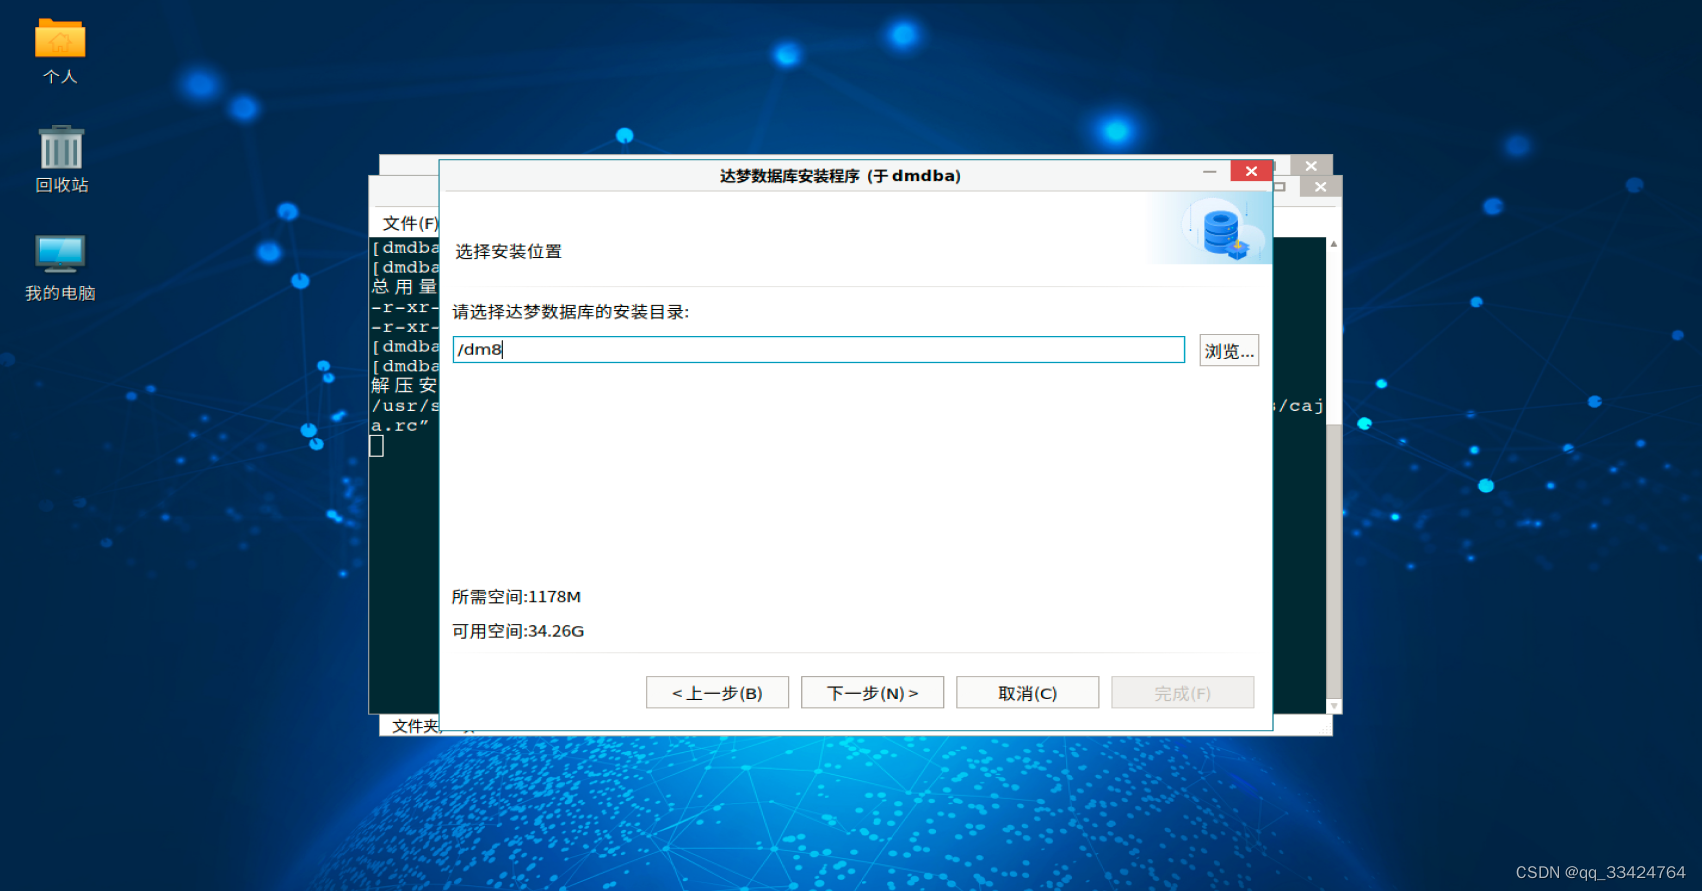The height and width of the screenshot is (891, 1702).
Task: Open the 回收站 recycle bin icon
Action: [x=61, y=159]
